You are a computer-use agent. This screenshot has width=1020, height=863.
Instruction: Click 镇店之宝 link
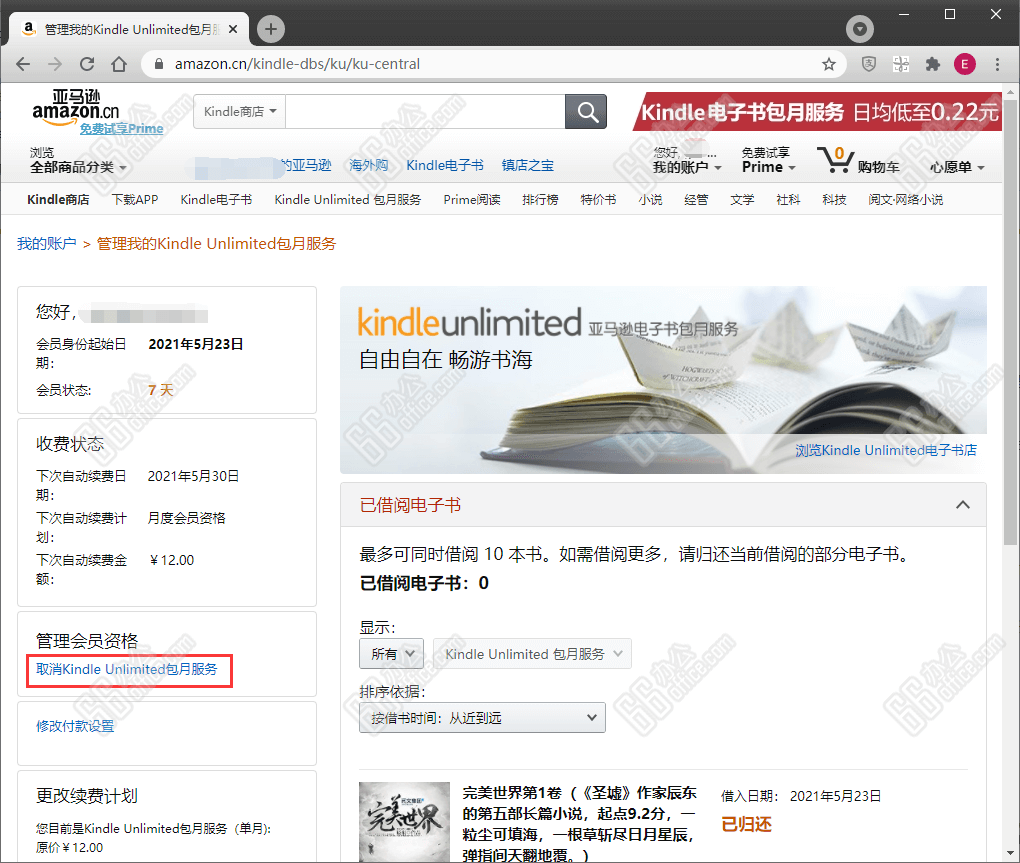pyautogui.click(x=528, y=165)
